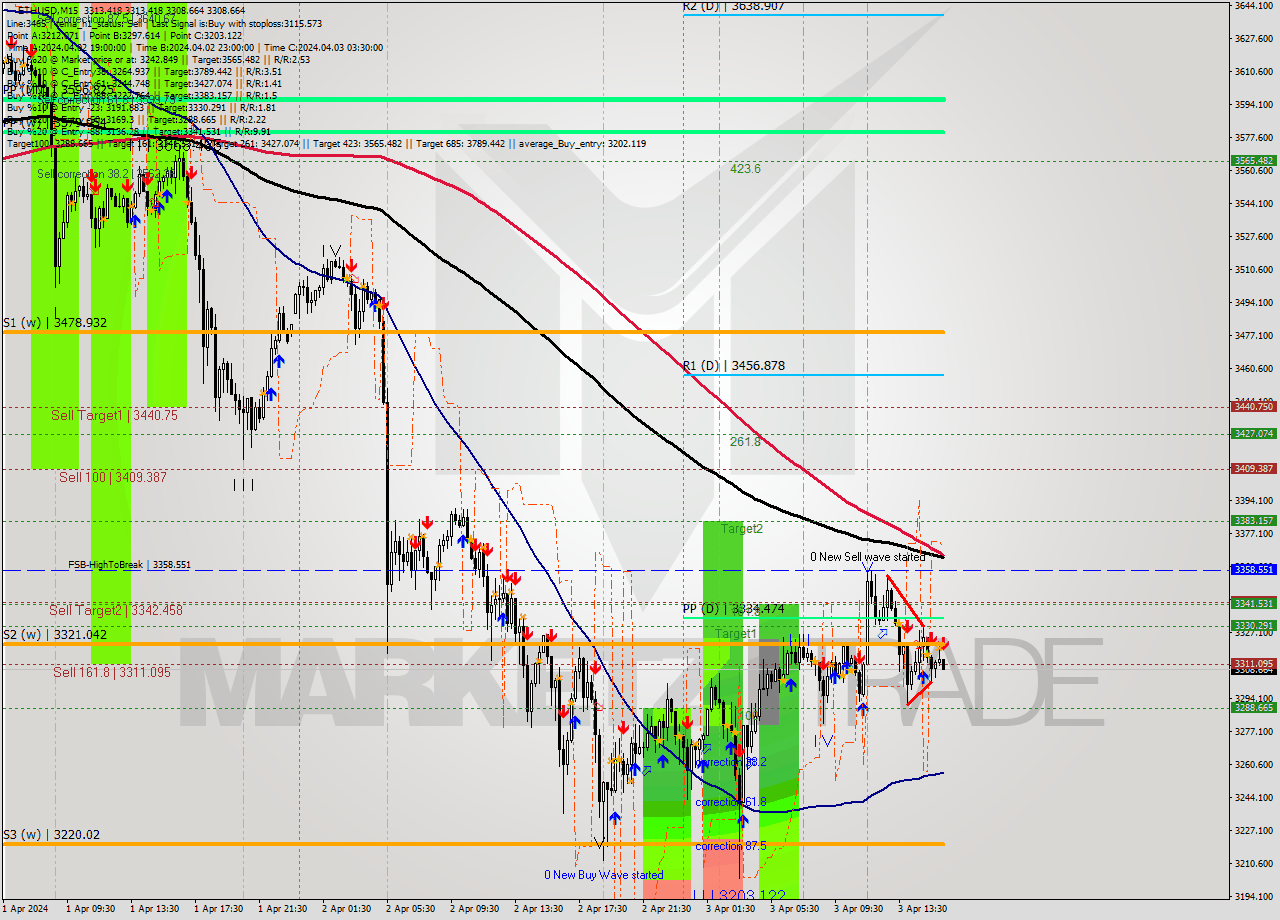Click the Sell 161.8 3311.095 label
1280x920 pixels.
pos(112,672)
